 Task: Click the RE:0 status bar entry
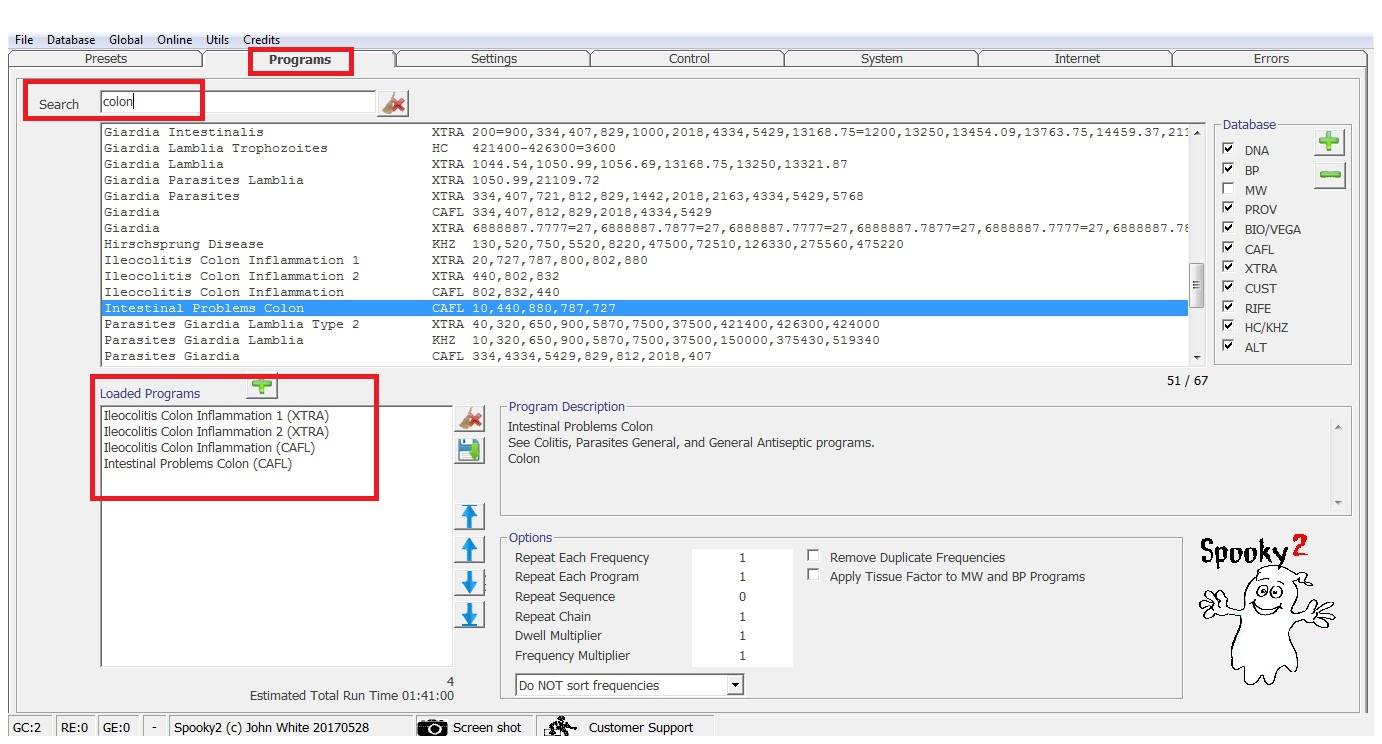pos(74,727)
